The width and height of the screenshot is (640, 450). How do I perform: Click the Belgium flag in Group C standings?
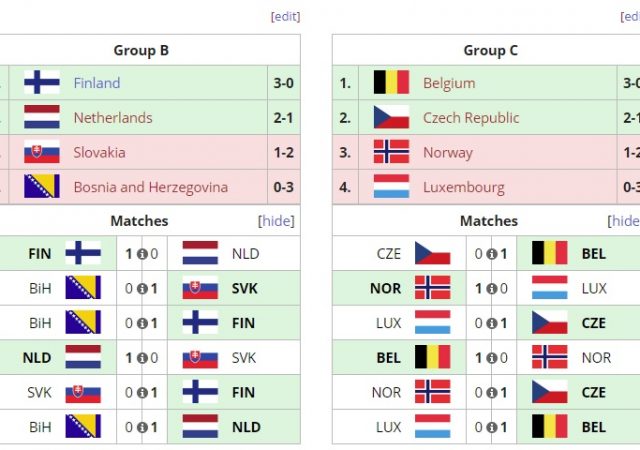pos(391,83)
